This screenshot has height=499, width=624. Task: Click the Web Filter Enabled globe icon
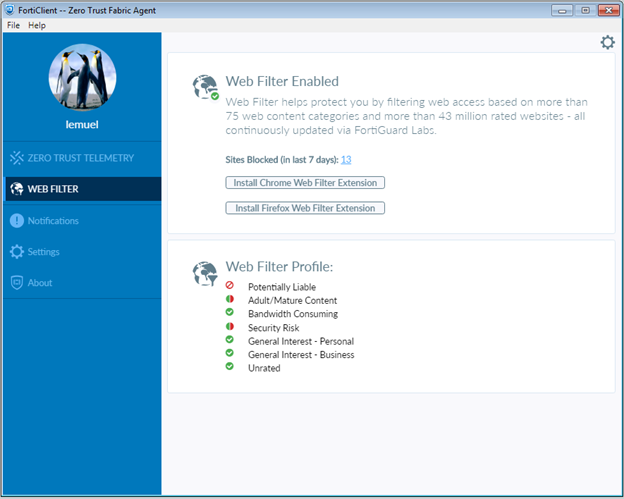205,87
